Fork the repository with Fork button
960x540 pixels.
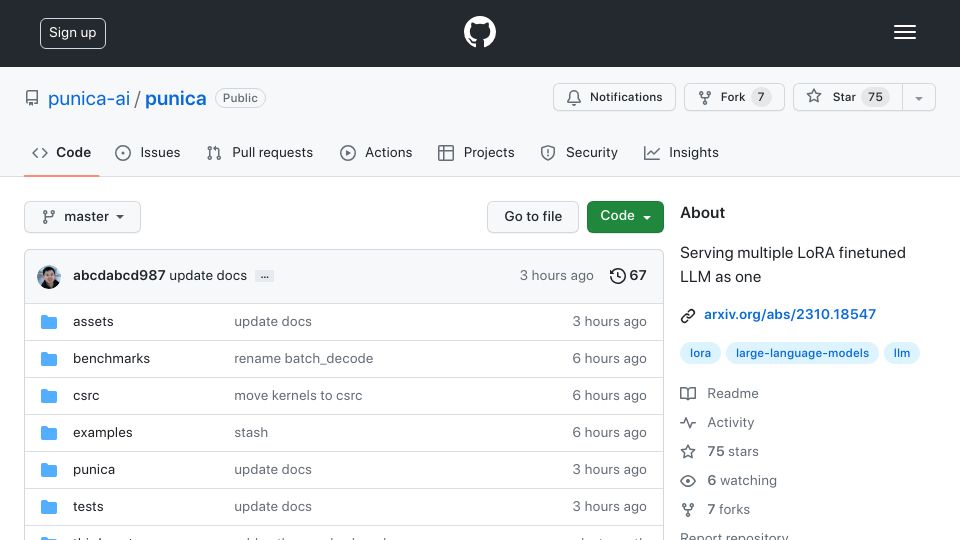click(x=734, y=97)
